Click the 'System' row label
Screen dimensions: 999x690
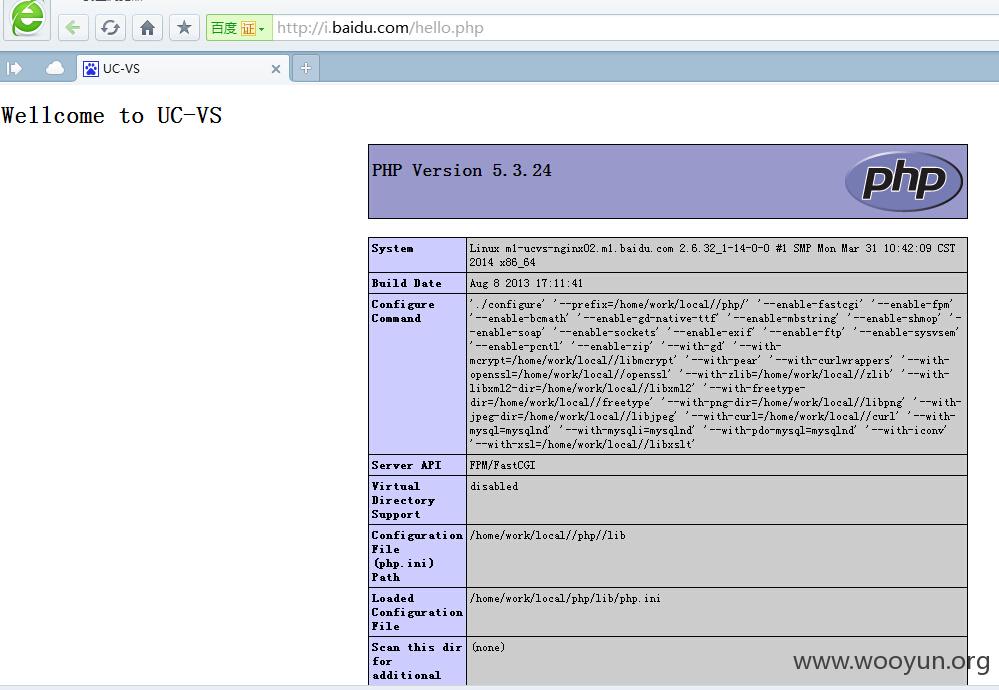click(392, 248)
